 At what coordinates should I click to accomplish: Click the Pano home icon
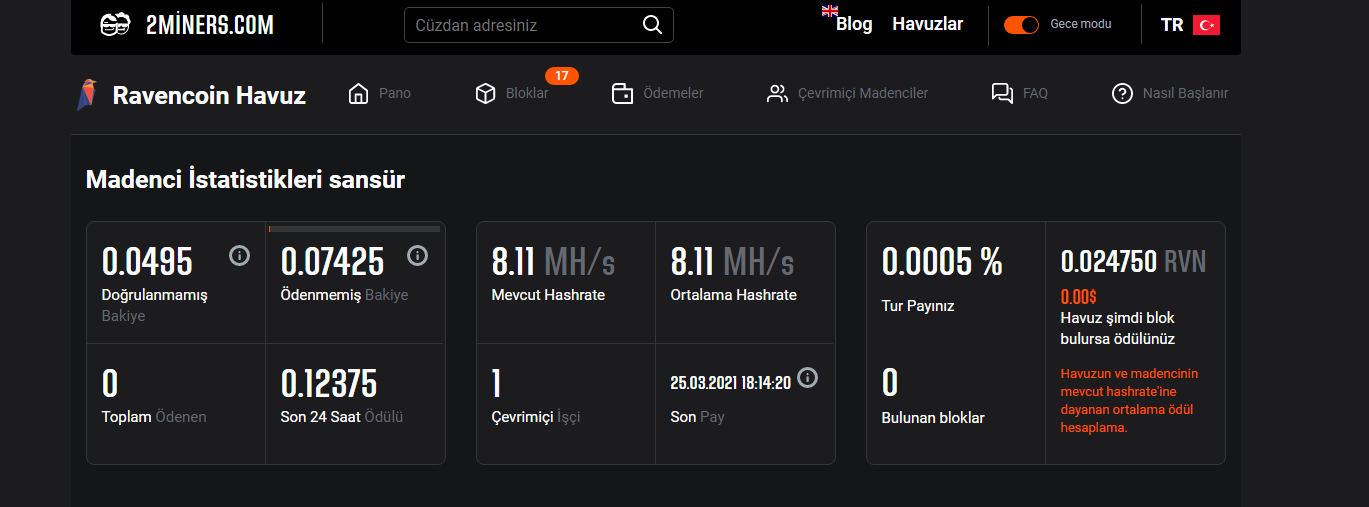pyautogui.click(x=358, y=94)
